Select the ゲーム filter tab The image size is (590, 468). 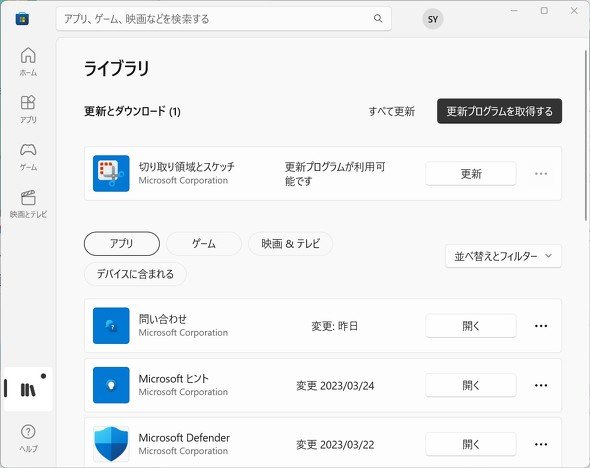[204, 243]
